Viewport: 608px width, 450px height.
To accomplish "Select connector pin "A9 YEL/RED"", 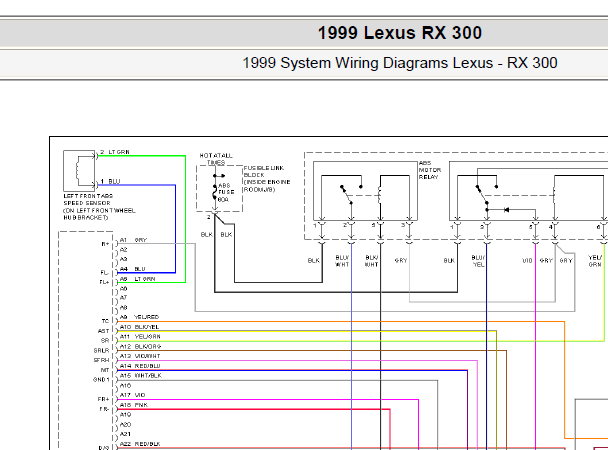I will point(139,317).
